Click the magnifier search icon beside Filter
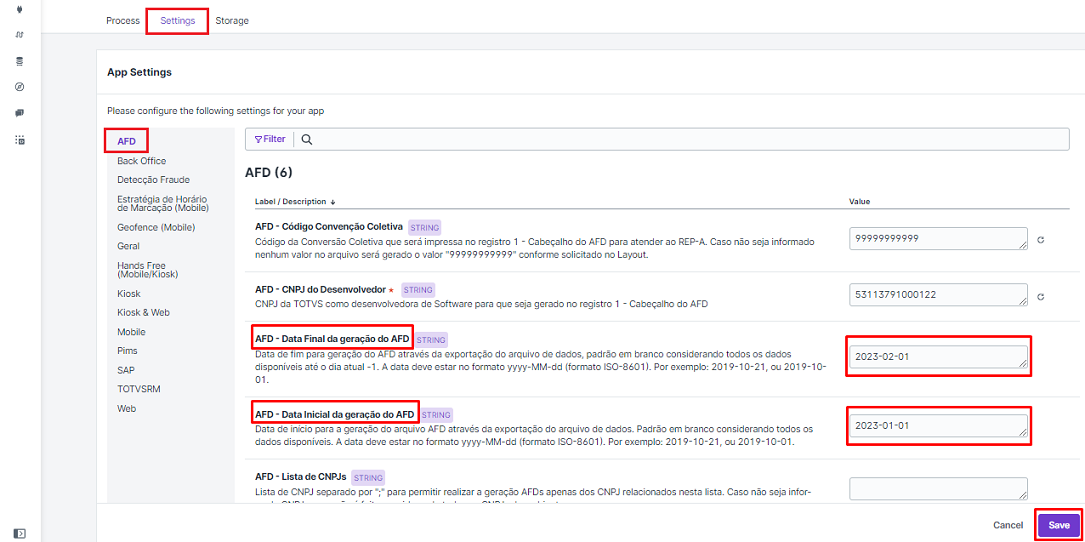Image resolution: width=1085 pixels, height=542 pixels. (x=307, y=139)
